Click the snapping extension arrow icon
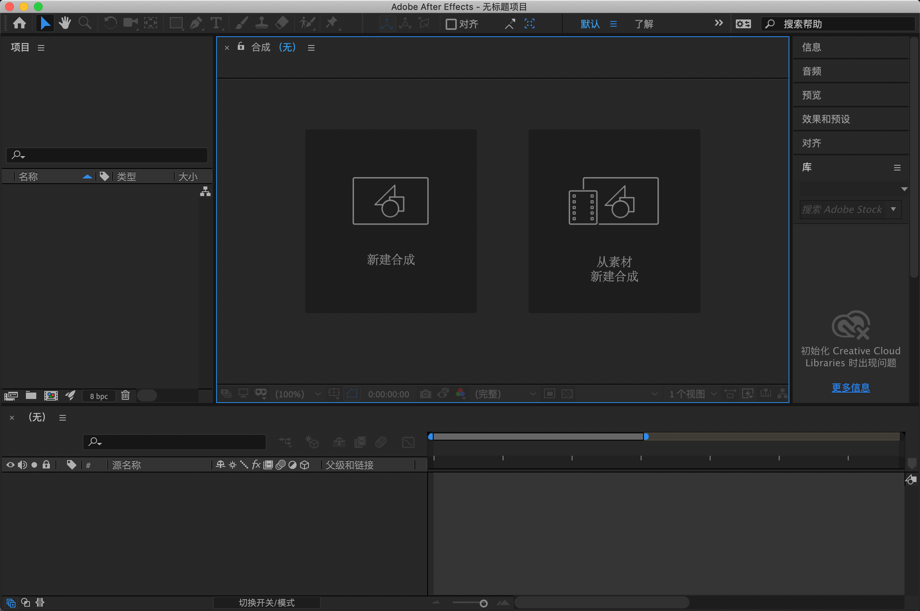920x611 pixels. [509, 24]
